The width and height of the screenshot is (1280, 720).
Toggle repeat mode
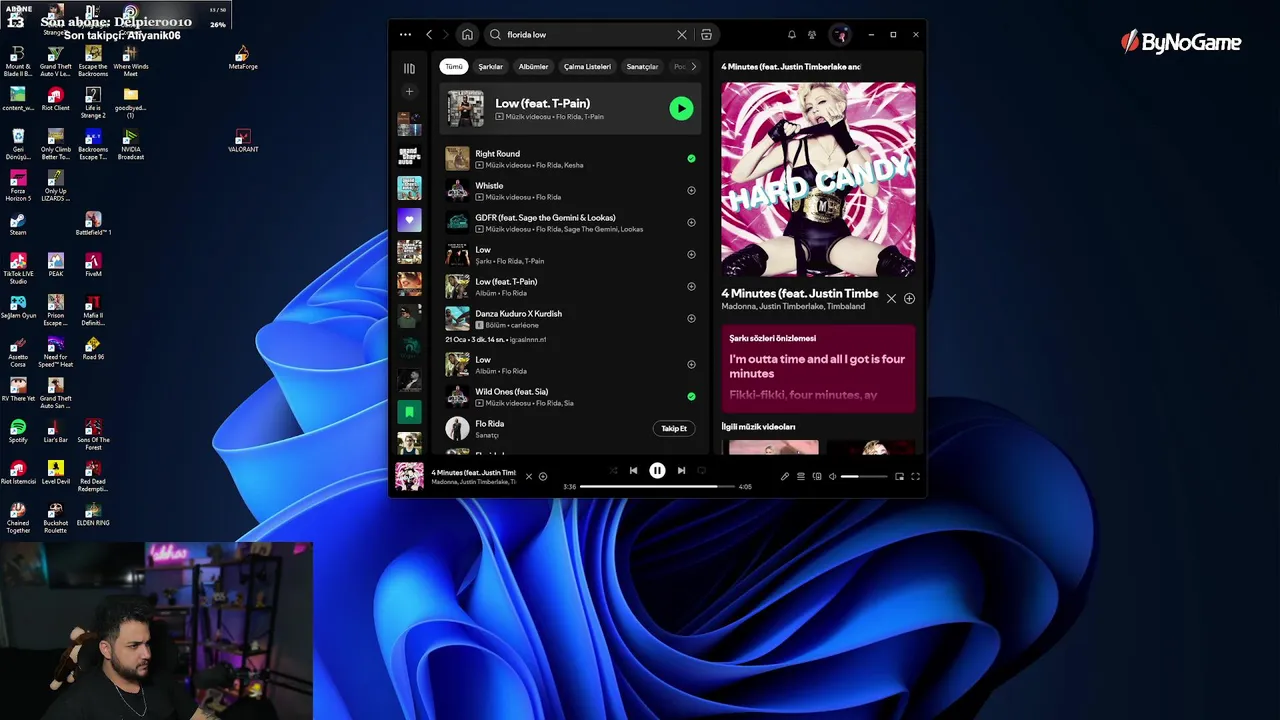click(x=701, y=470)
